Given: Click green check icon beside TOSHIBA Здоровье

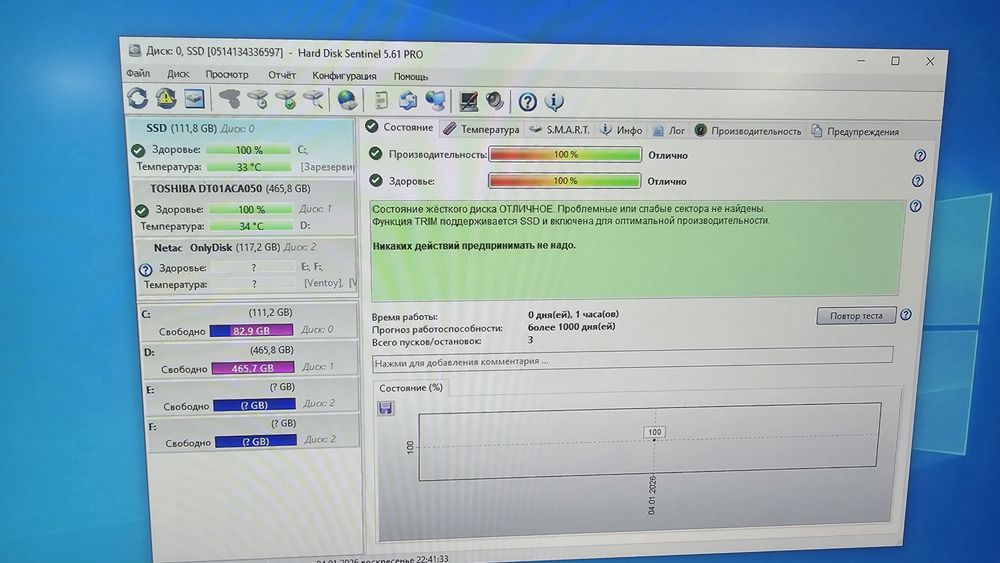Looking at the screenshot, I should point(142,210).
